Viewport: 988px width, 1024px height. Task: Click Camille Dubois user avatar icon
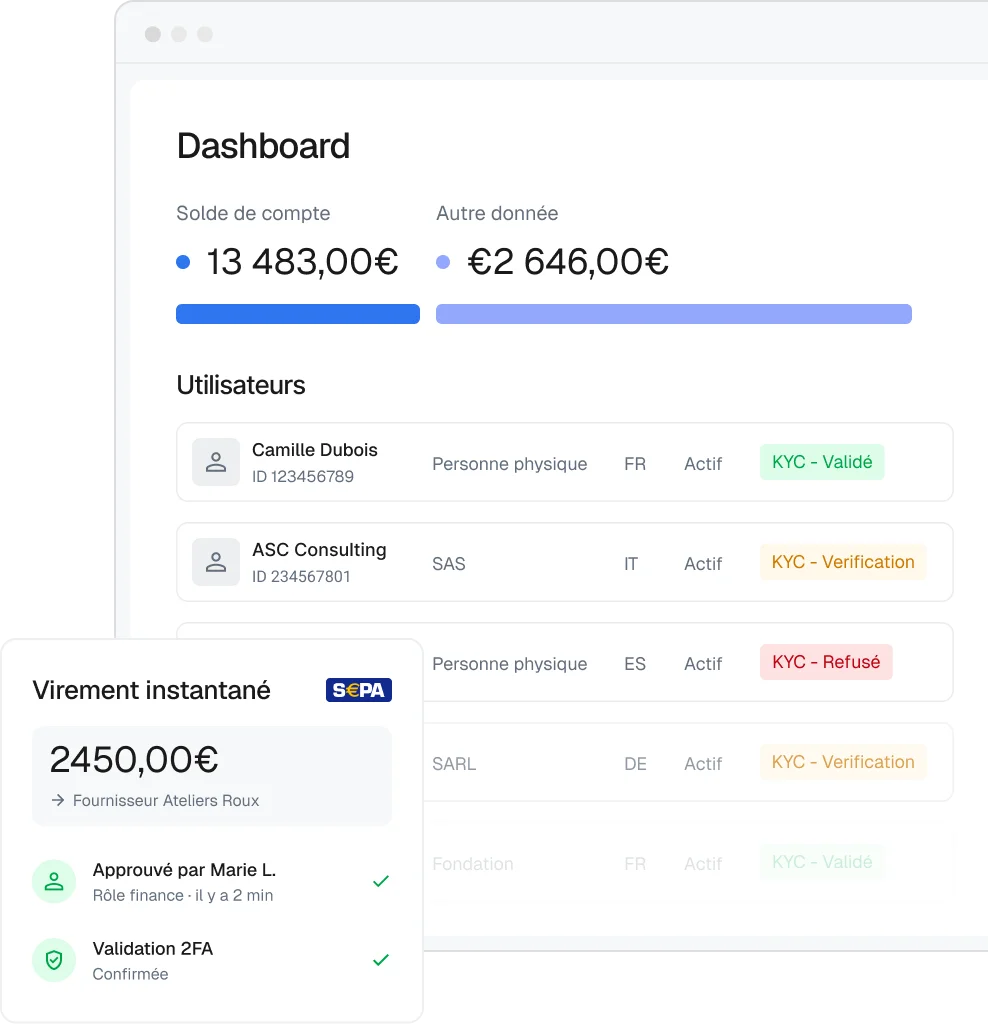click(x=215, y=462)
